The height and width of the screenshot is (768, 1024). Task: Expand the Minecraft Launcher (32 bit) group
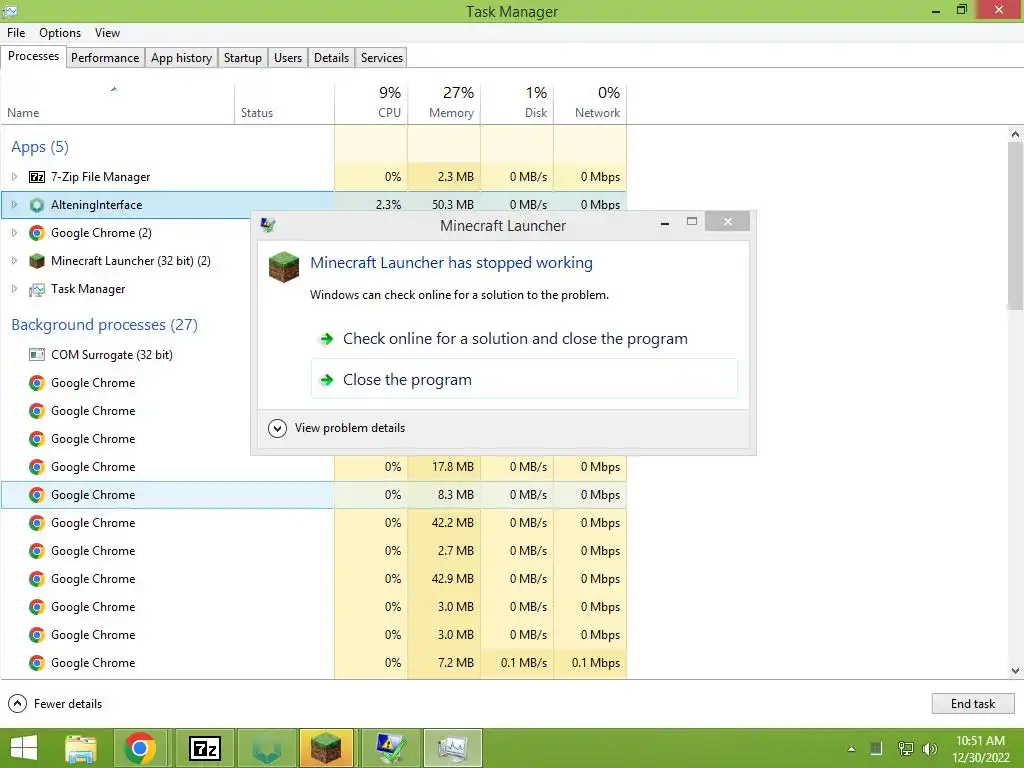pos(14,261)
